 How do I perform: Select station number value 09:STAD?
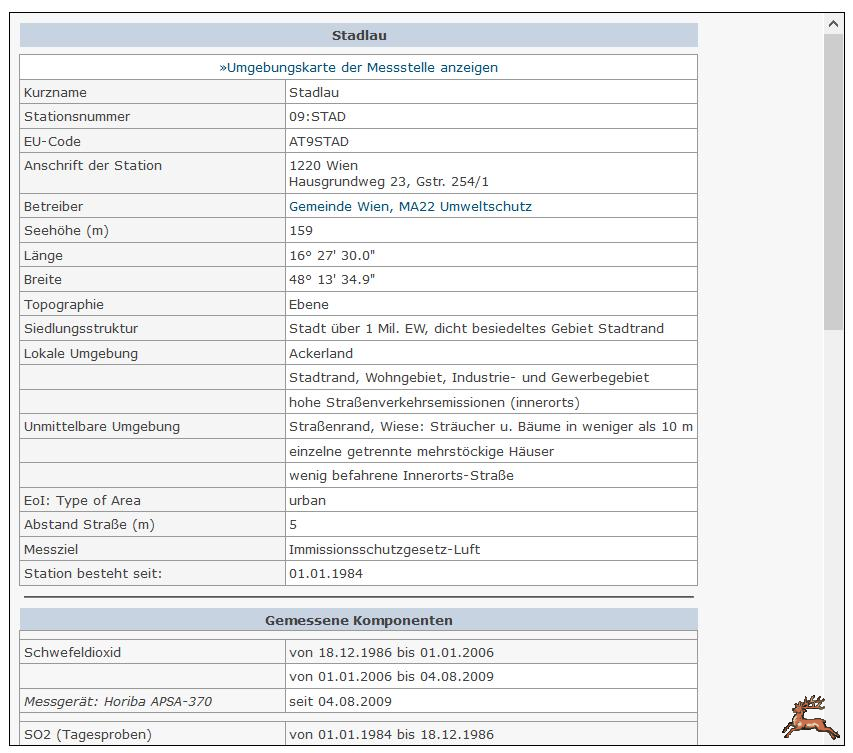coord(317,116)
